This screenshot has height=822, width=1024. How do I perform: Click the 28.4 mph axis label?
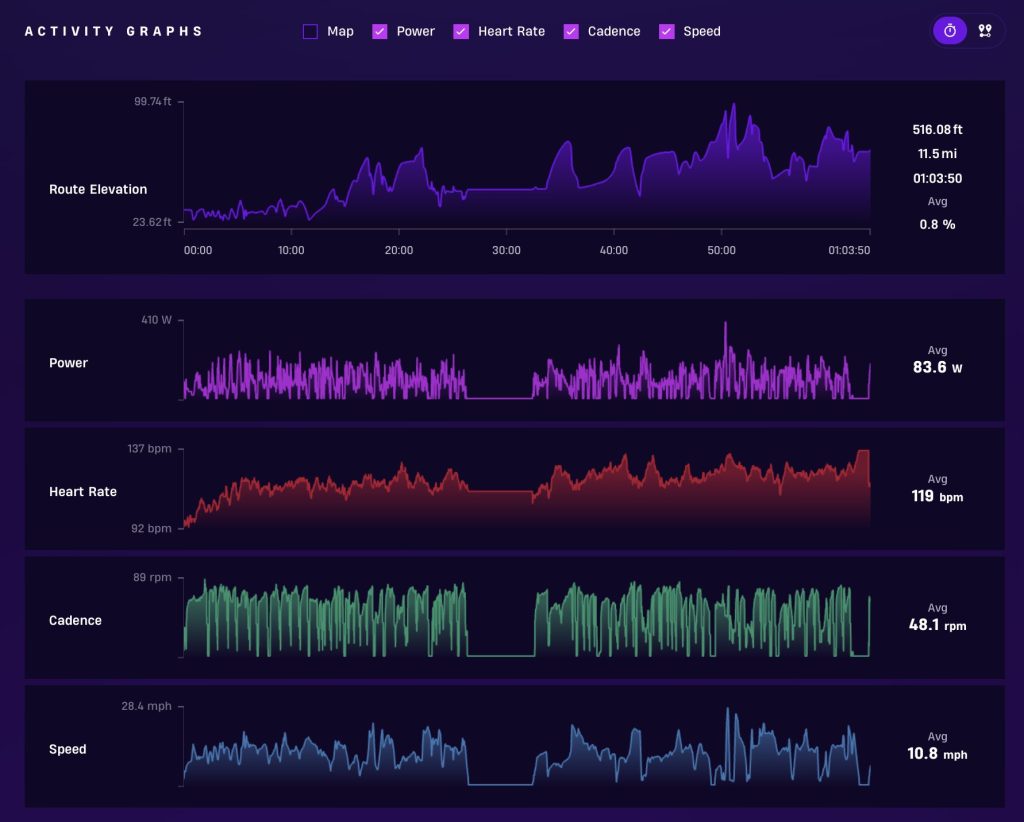click(146, 706)
